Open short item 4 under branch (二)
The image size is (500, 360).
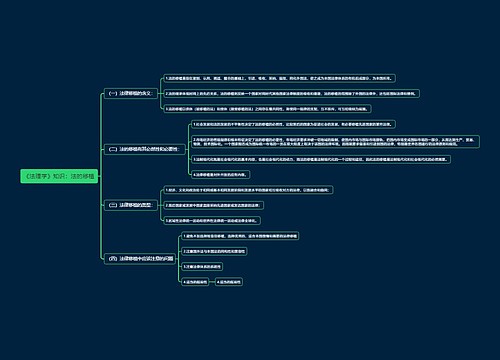pos(220,174)
